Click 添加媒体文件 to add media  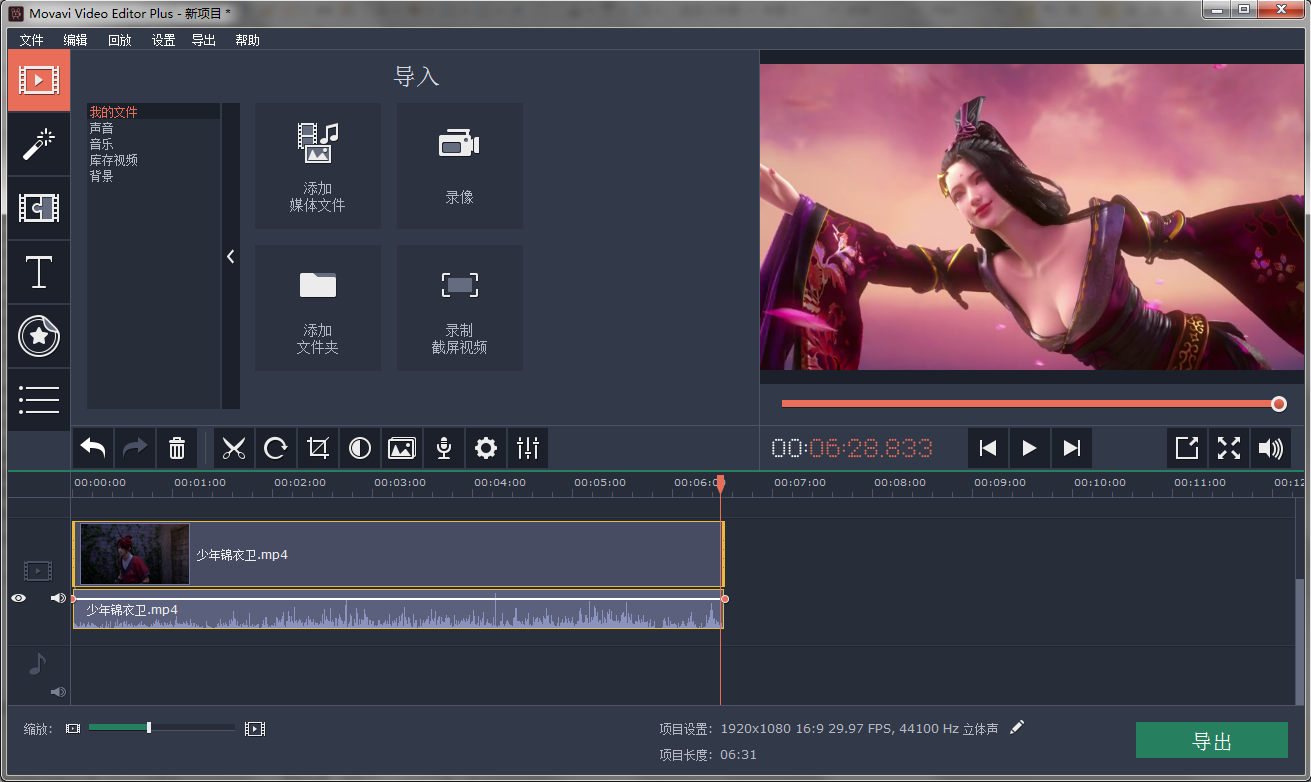click(x=318, y=166)
